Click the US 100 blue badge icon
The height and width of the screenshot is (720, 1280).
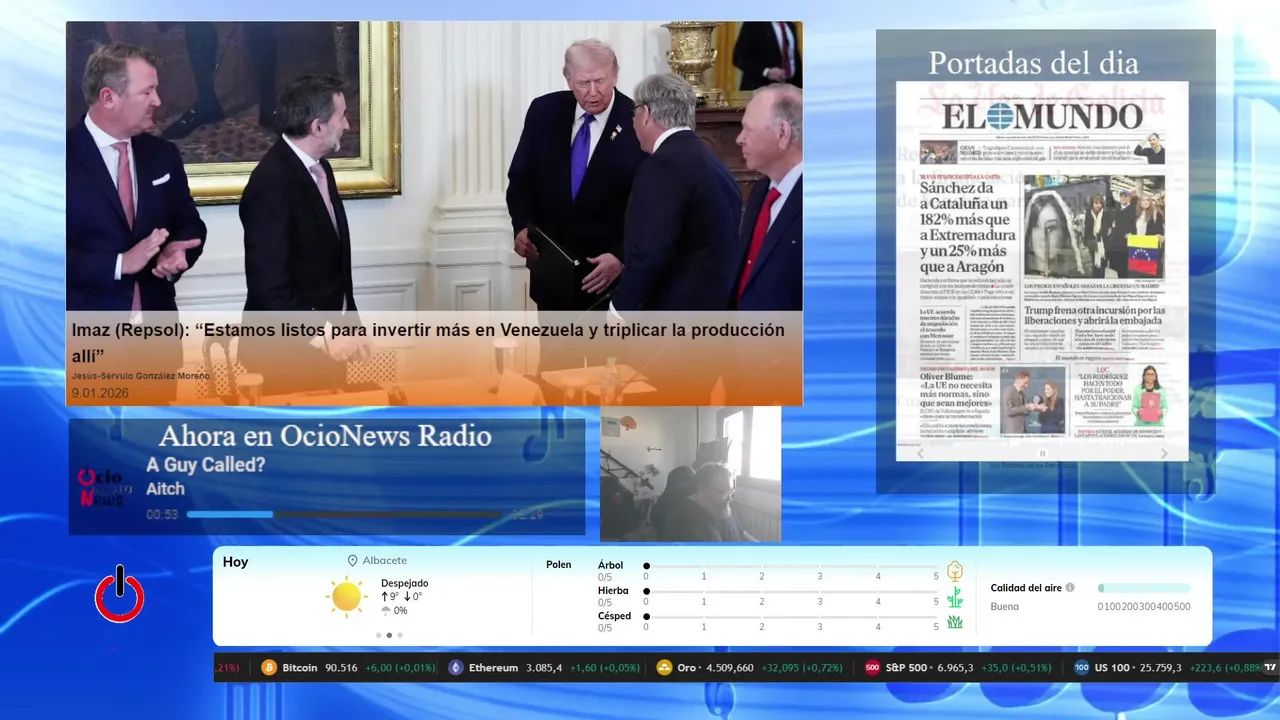tap(1081, 668)
